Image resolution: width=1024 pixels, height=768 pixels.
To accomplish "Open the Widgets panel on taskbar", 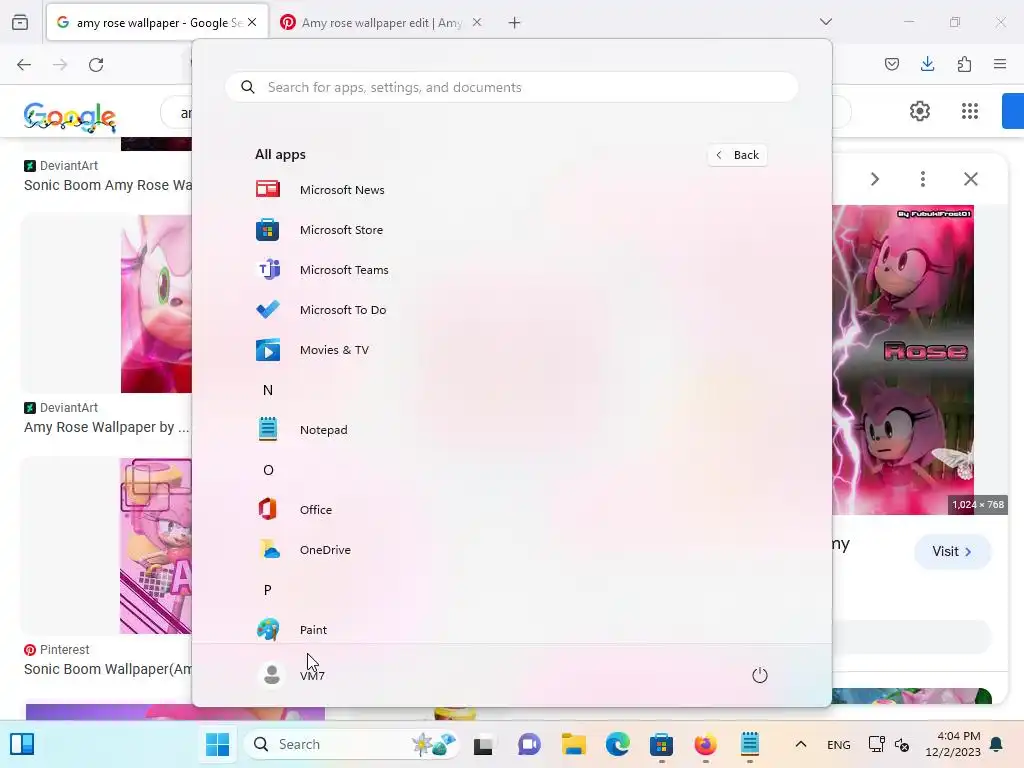I will pyautogui.click(x=22, y=744).
